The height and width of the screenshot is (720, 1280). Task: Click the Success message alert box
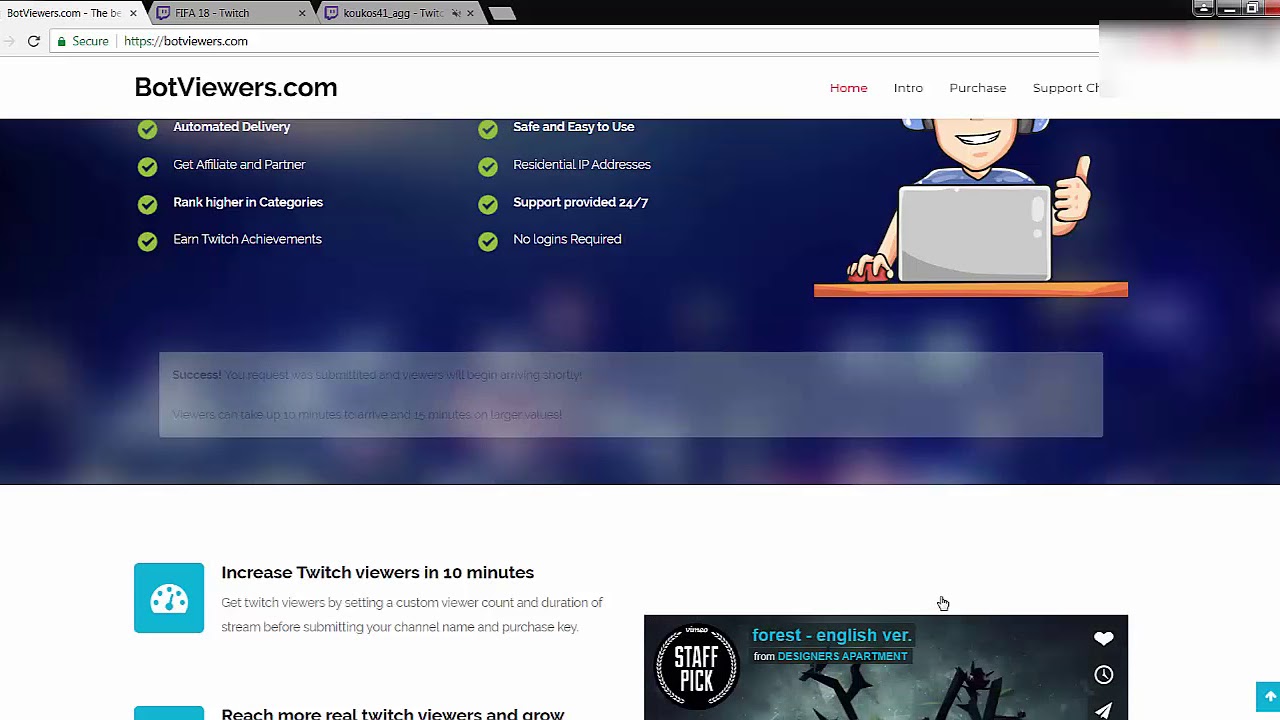[x=631, y=394]
